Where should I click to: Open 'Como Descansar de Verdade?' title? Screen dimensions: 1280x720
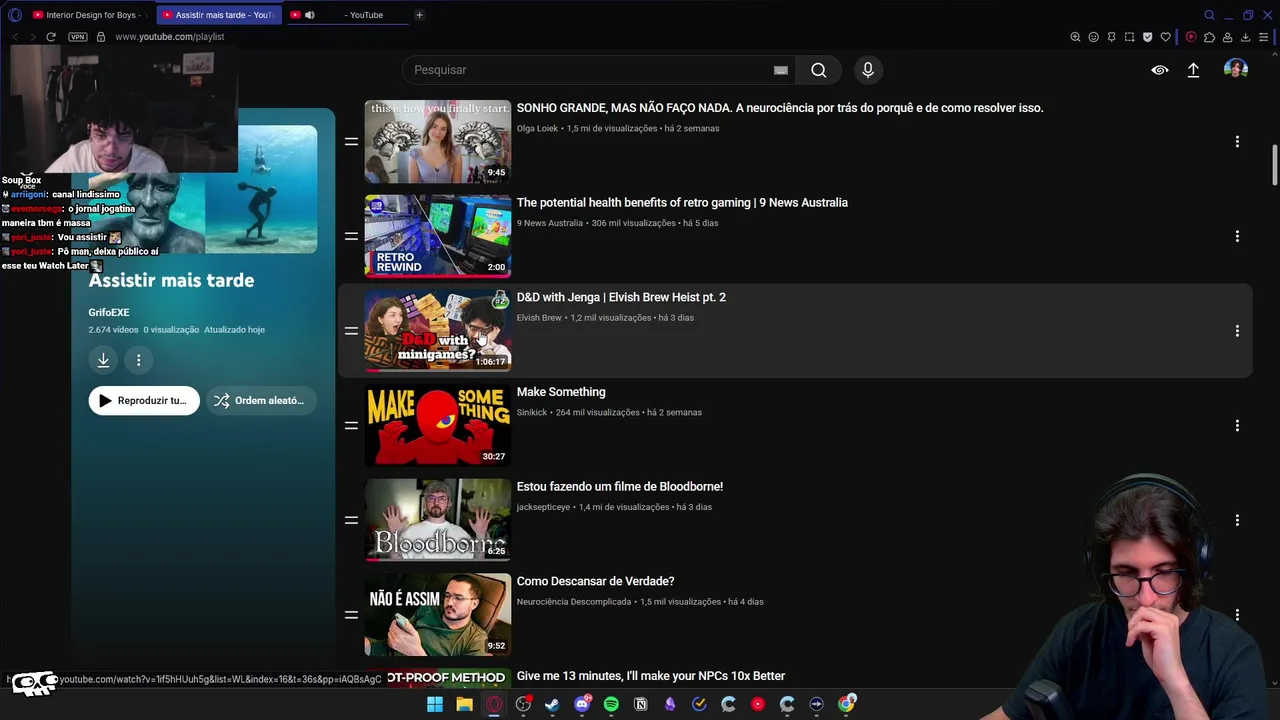pos(595,581)
